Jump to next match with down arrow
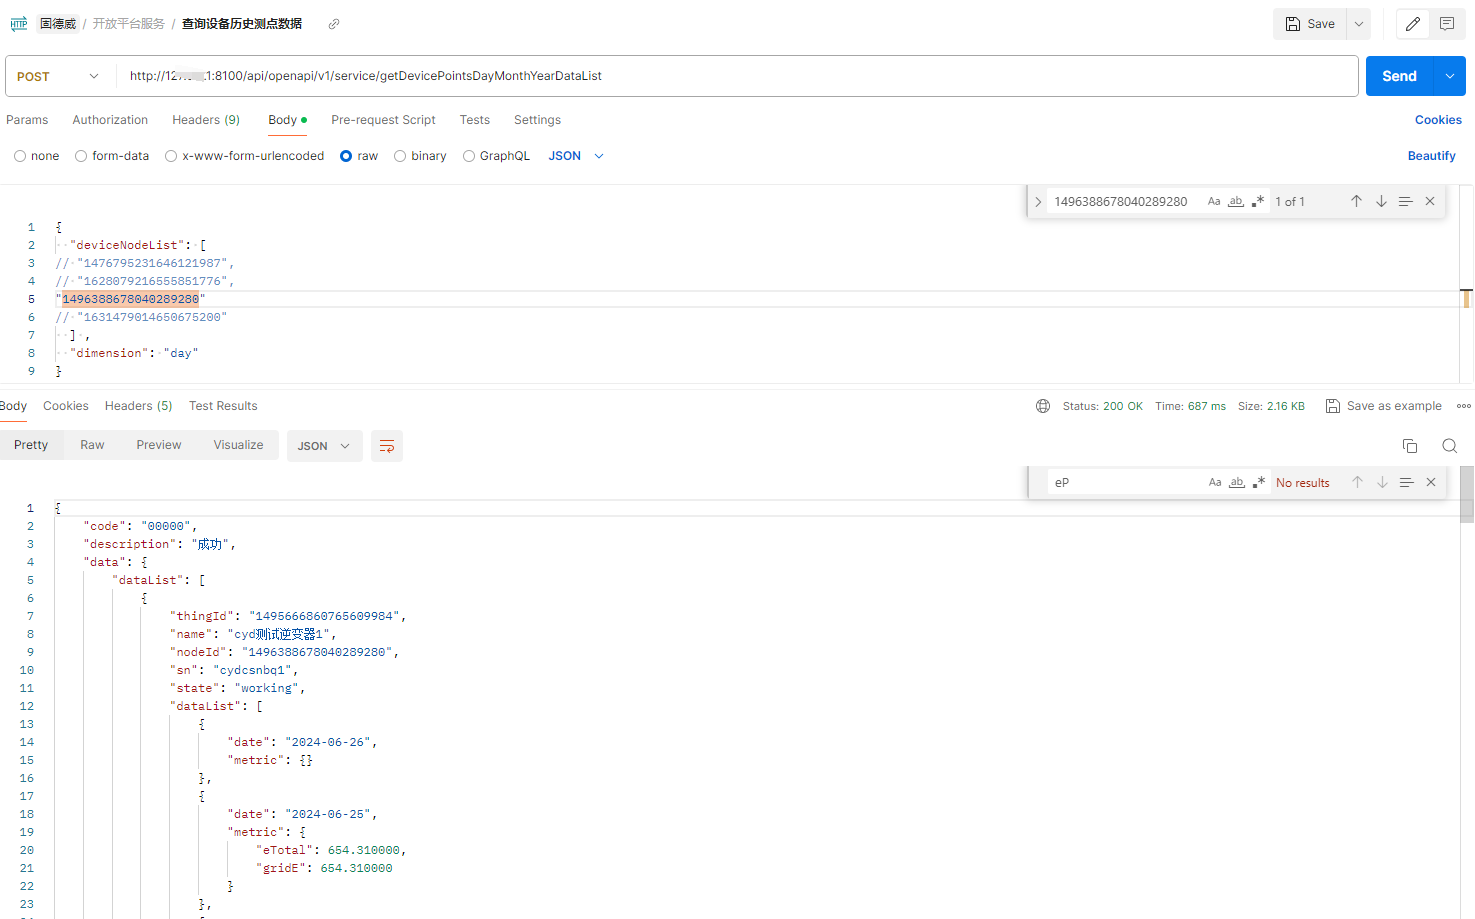This screenshot has width=1475, height=919. point(1382,482)
